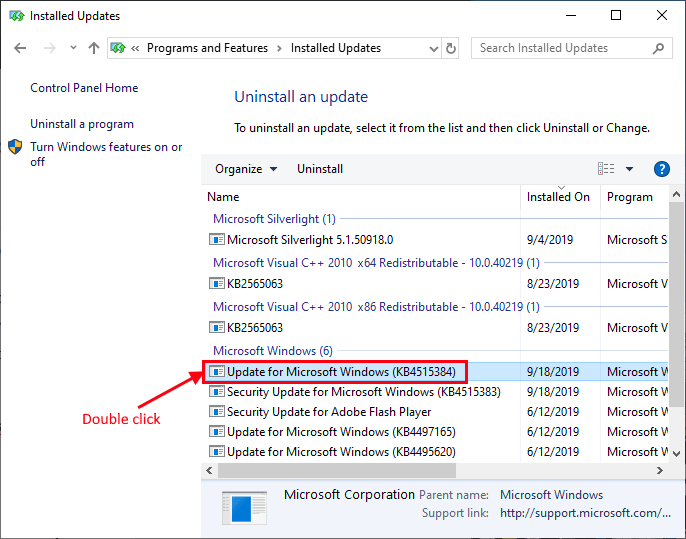Image resolution: width=686 pixels, height=539 pixels.
Task: Open the Organize menu
Action: coord(246,169)
